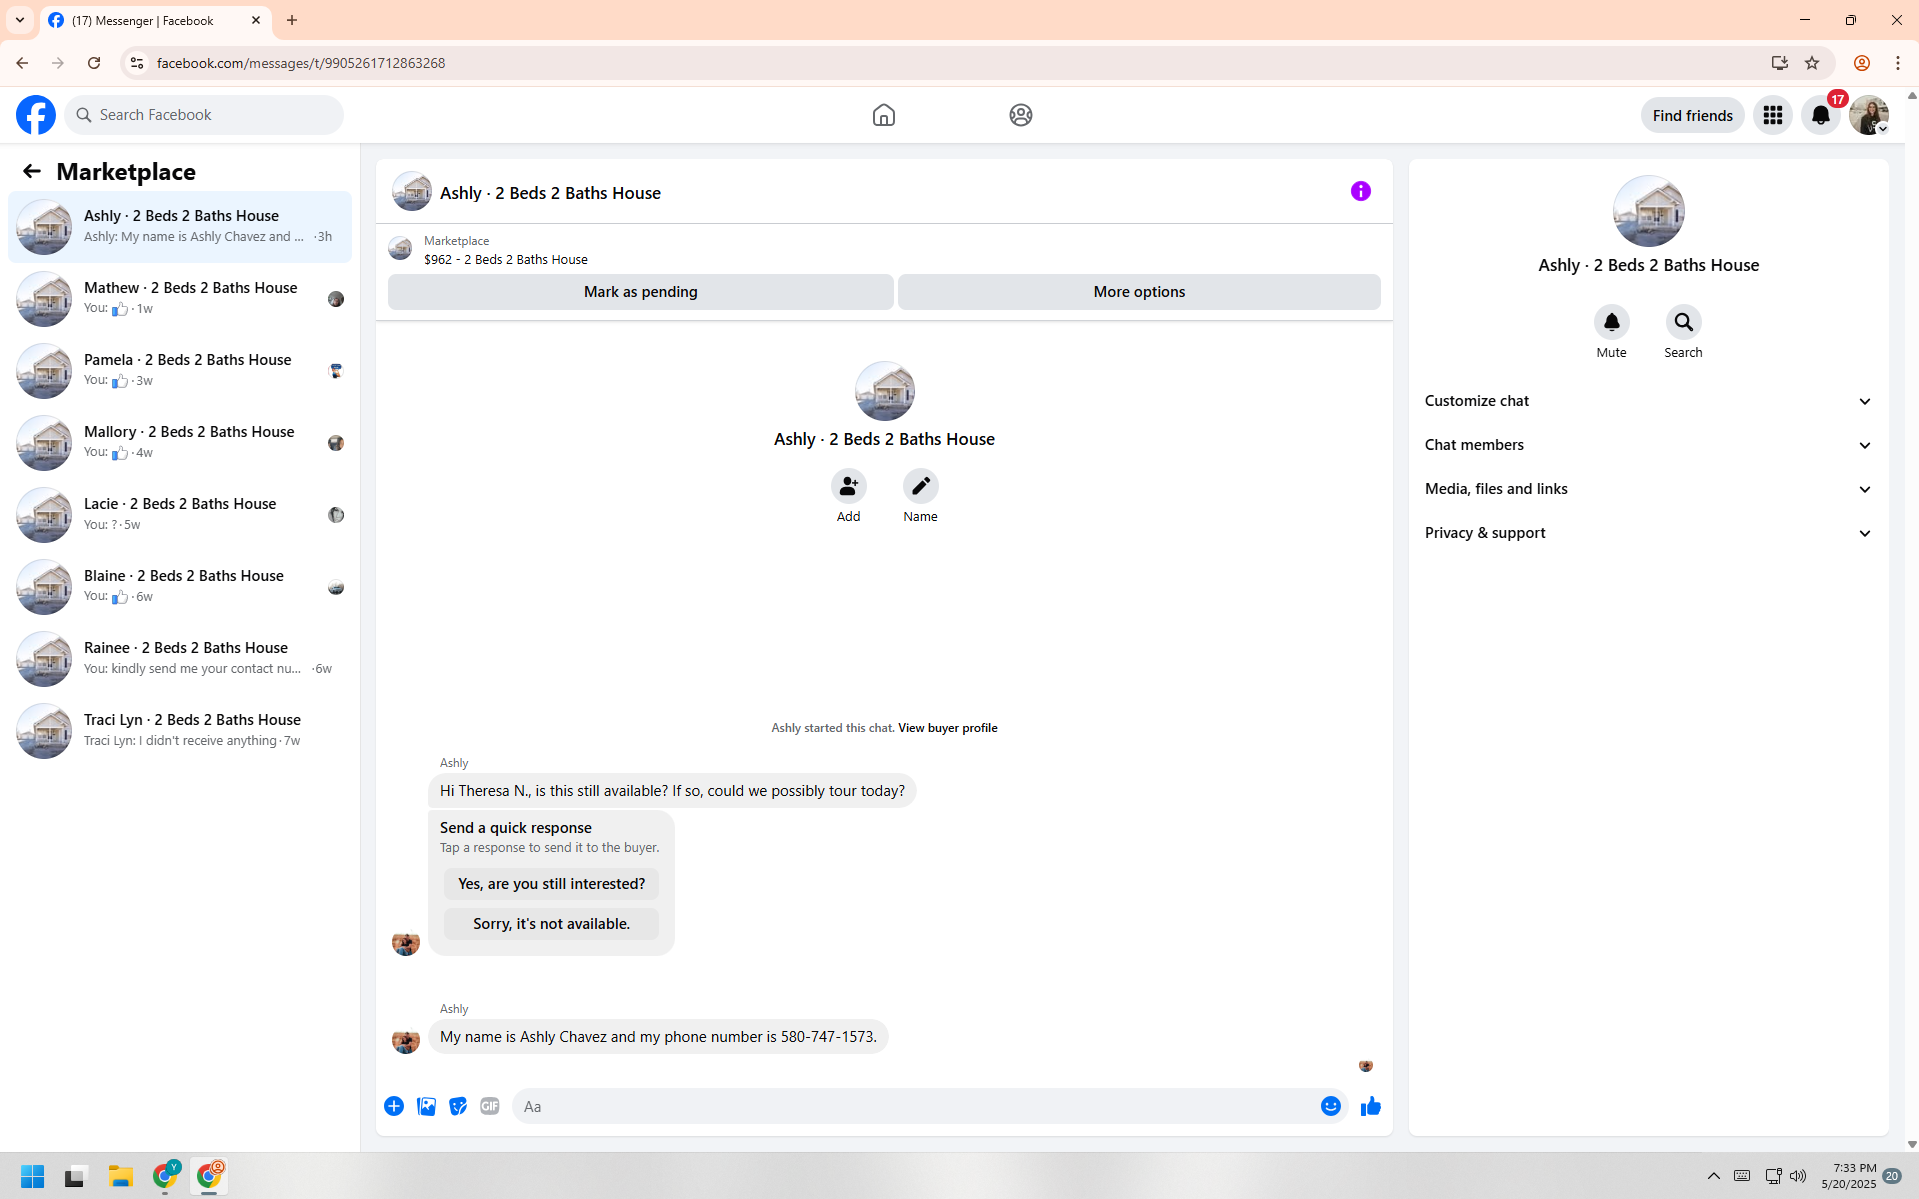Image resolution: width=1919 pixels, height=1199 pixels.
Task: Send a thumbs-up like
Action: (1370, 1106)
